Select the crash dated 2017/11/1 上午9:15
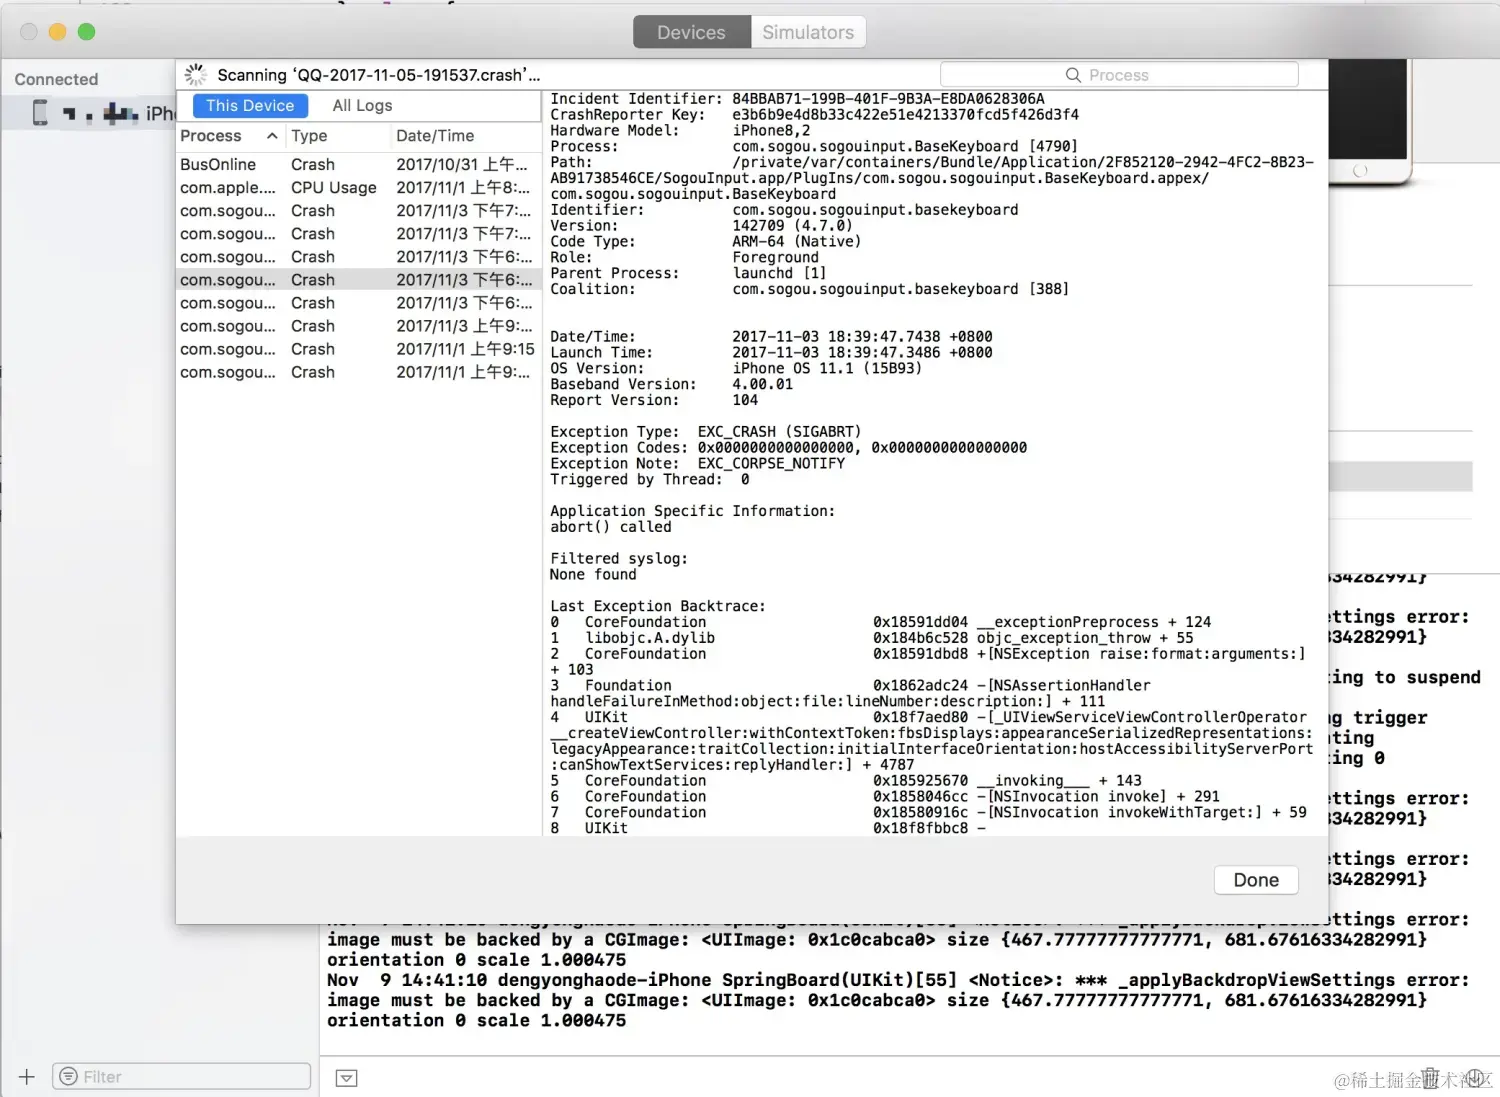 click(358, 349)
